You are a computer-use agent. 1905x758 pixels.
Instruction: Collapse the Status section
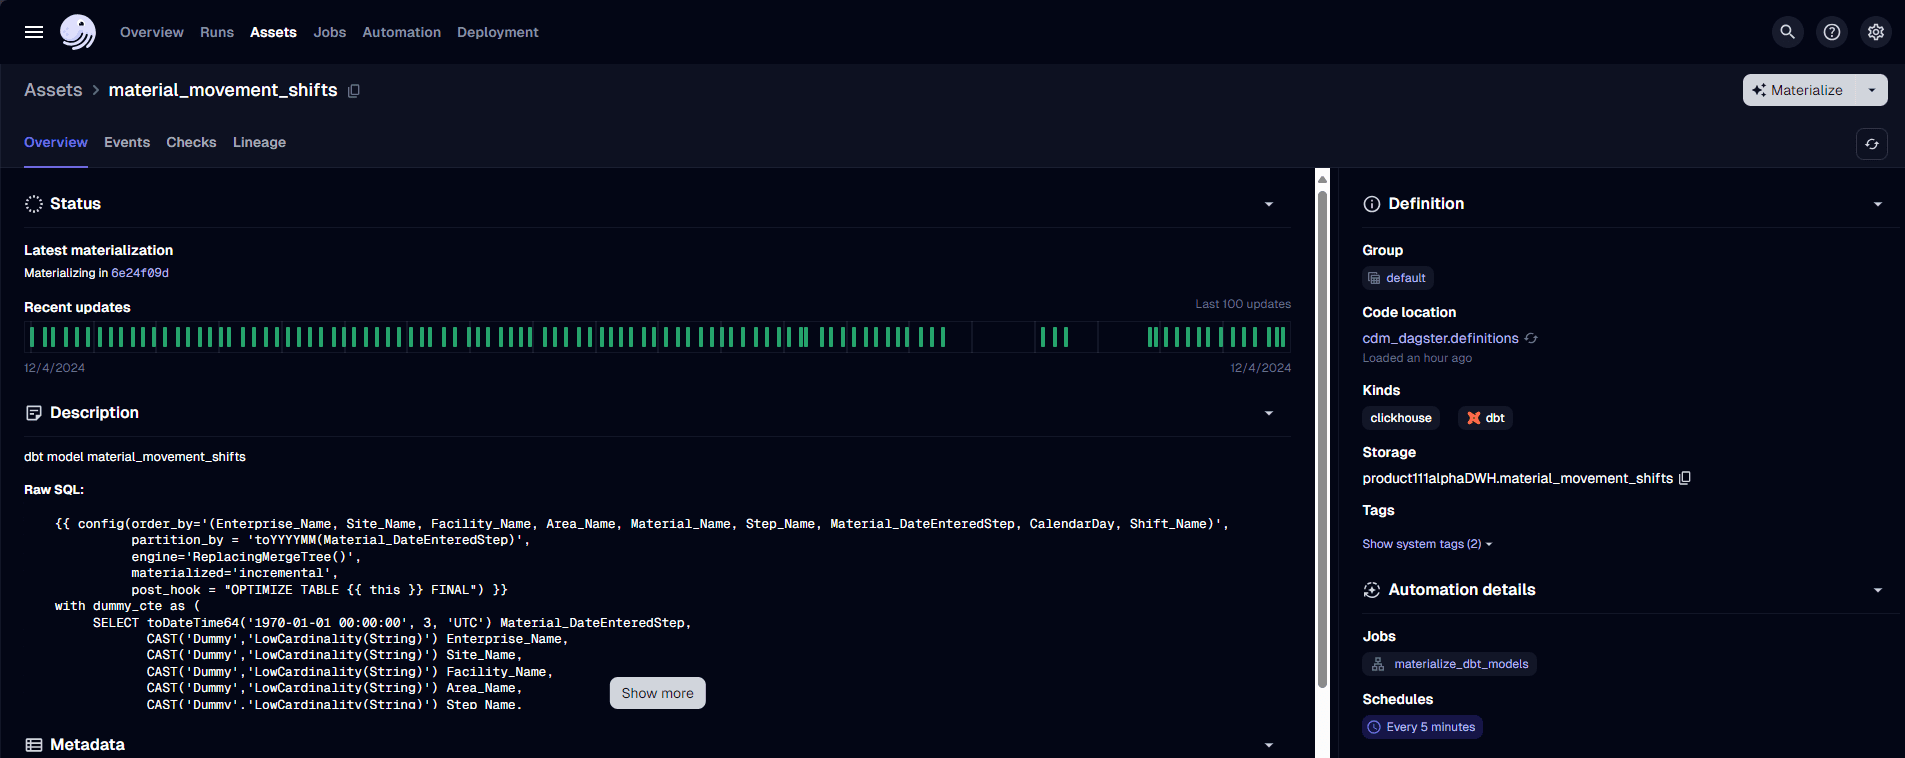pos(1269,204)
